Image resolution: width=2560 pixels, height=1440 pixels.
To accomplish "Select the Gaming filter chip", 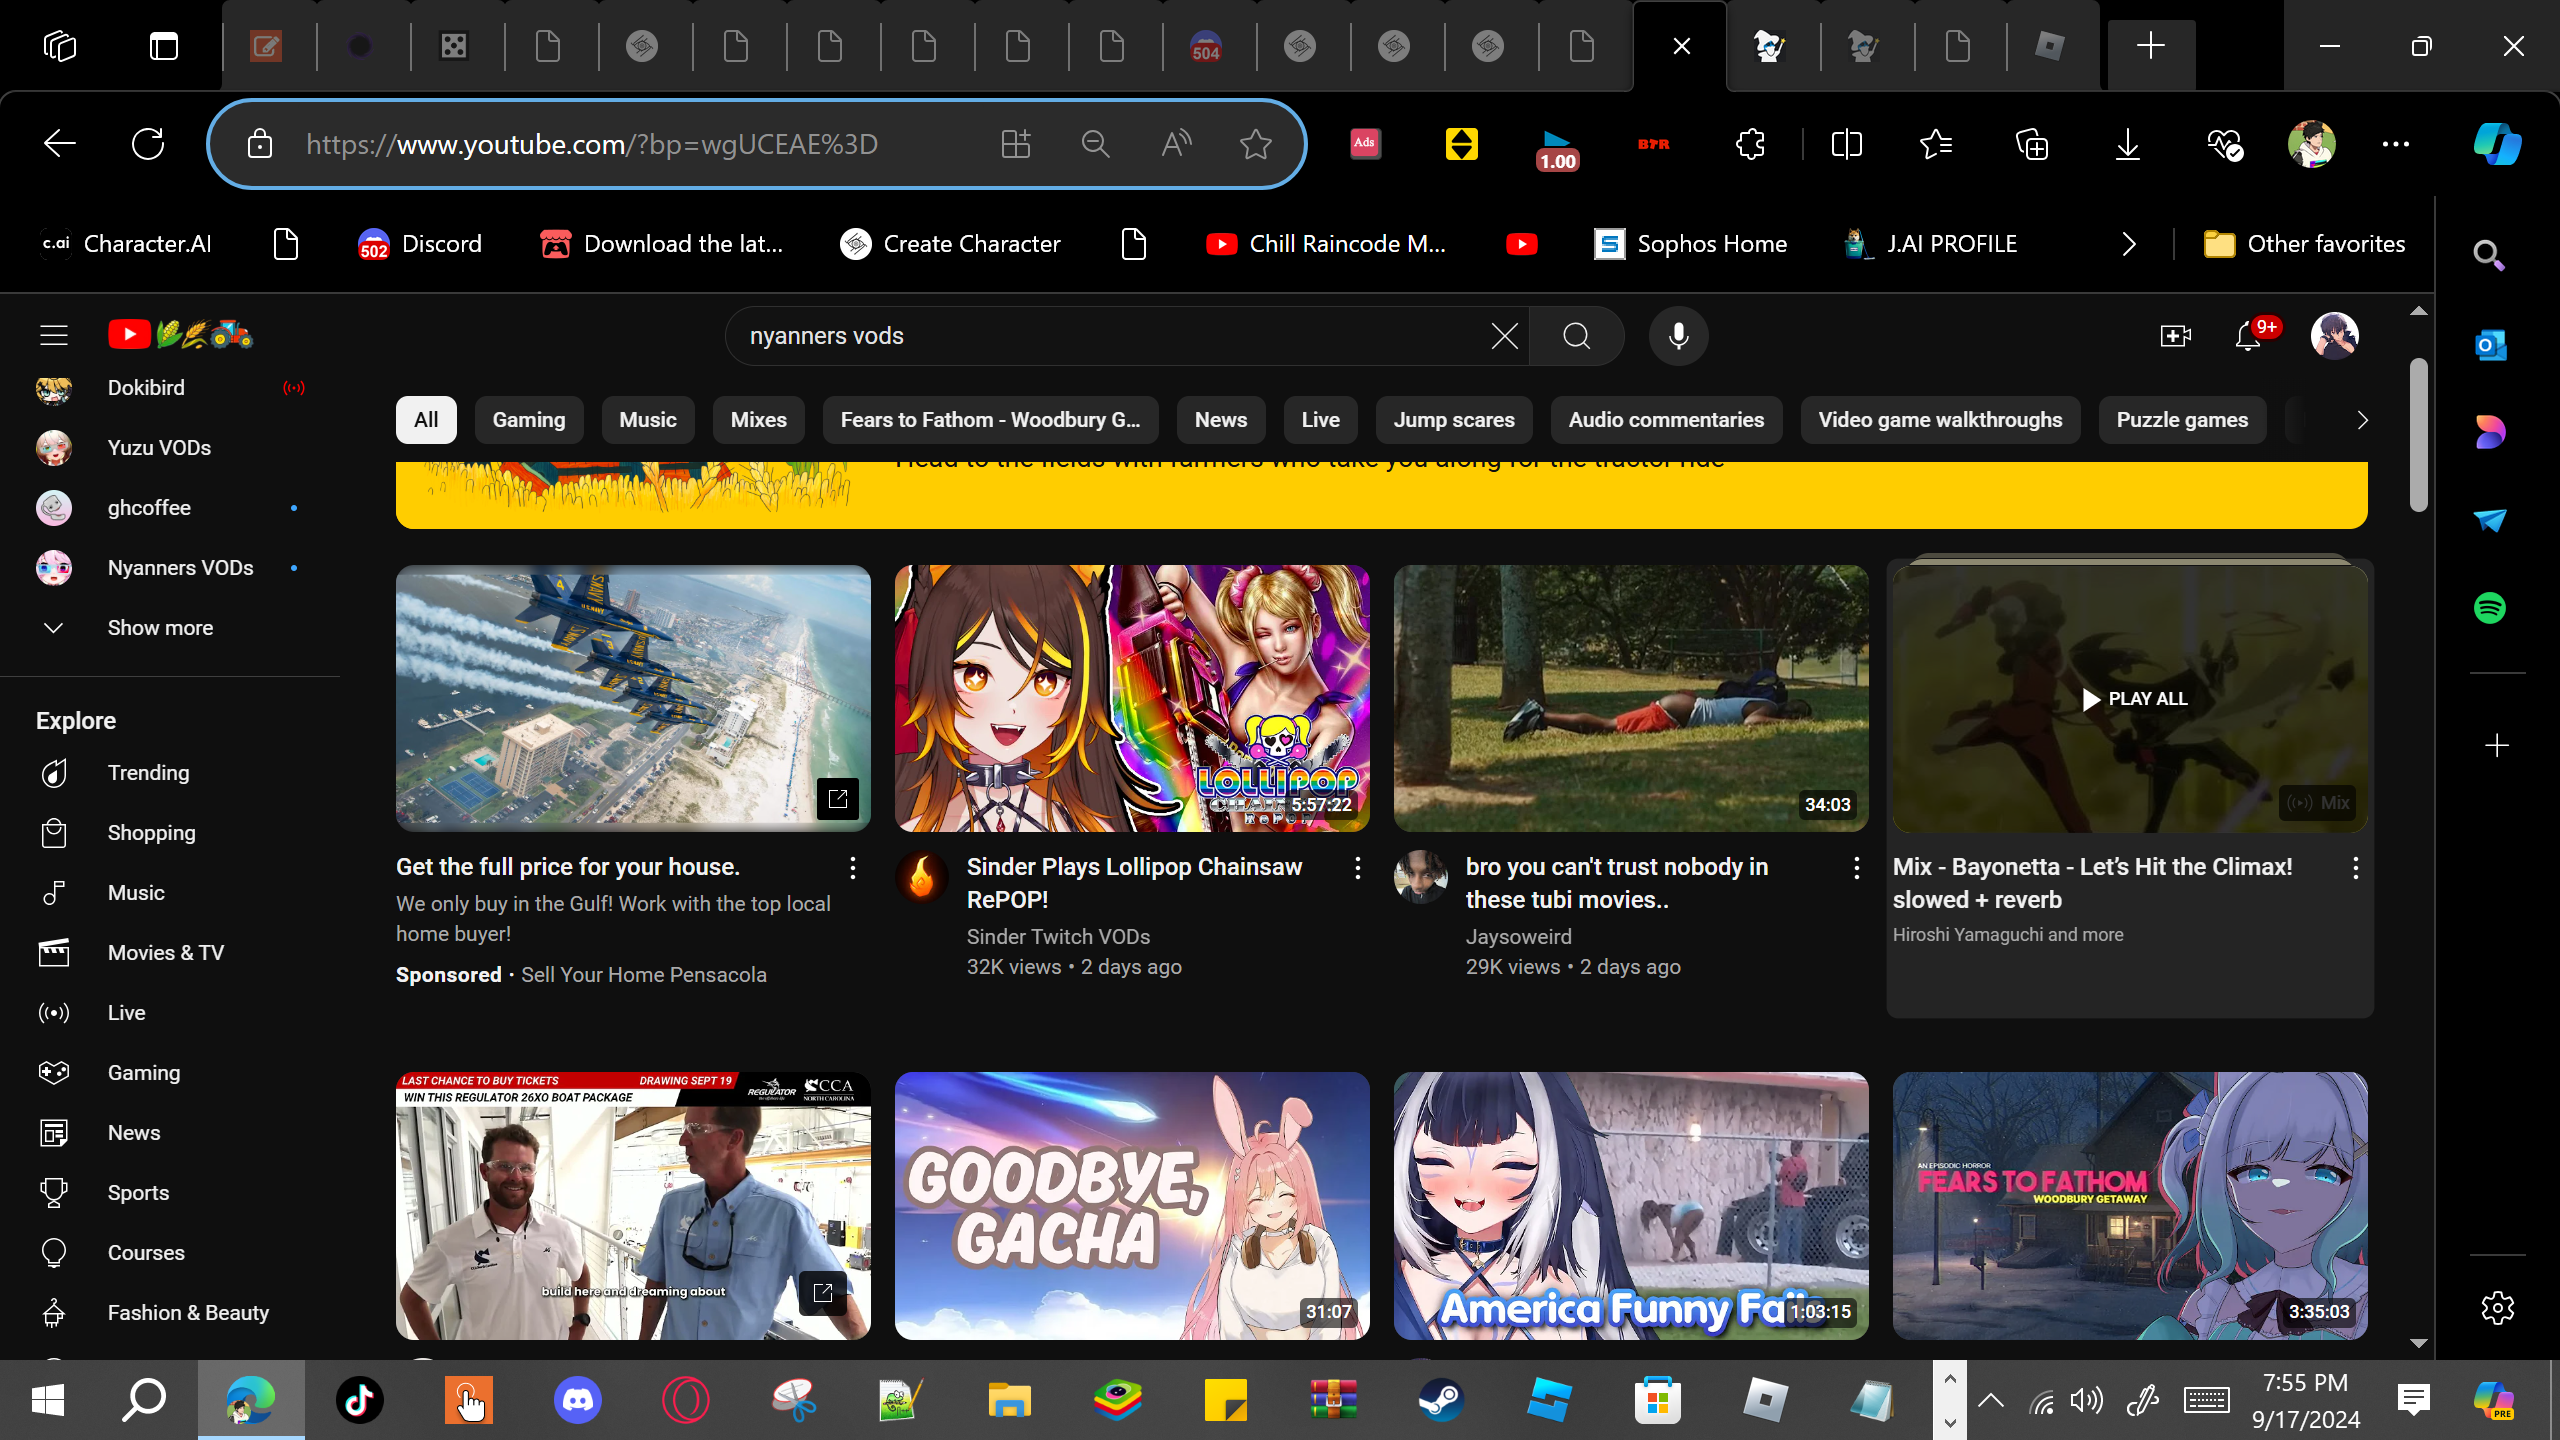I will tap(528, 420).
